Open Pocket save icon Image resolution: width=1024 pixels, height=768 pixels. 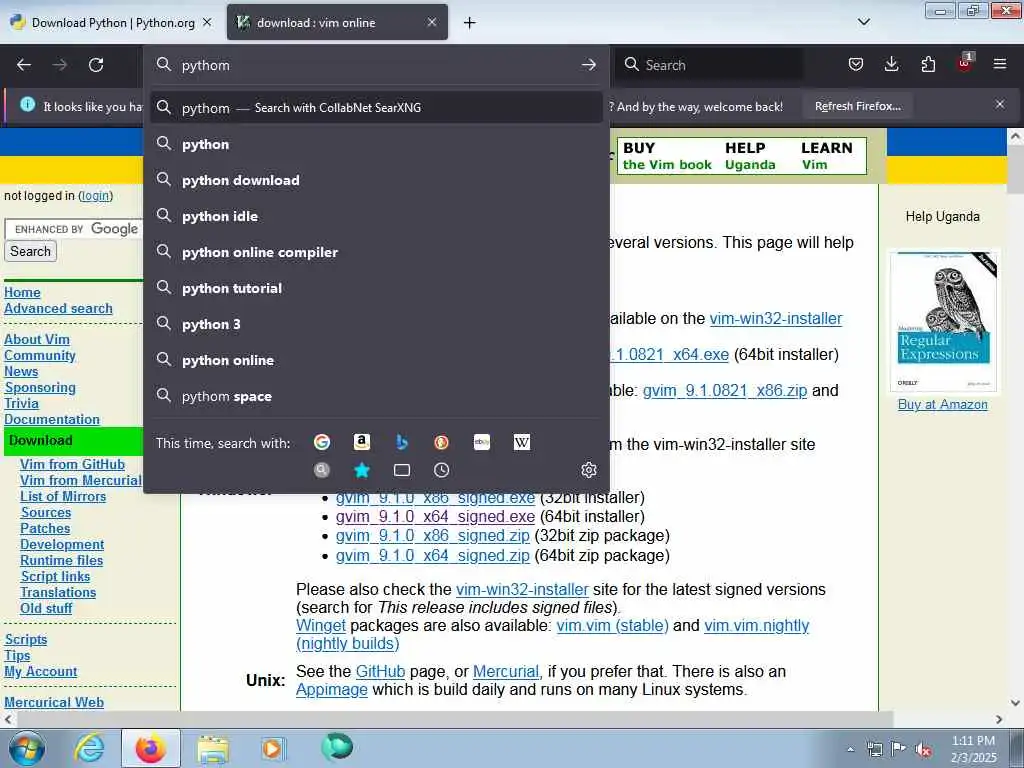click(856, 64)
